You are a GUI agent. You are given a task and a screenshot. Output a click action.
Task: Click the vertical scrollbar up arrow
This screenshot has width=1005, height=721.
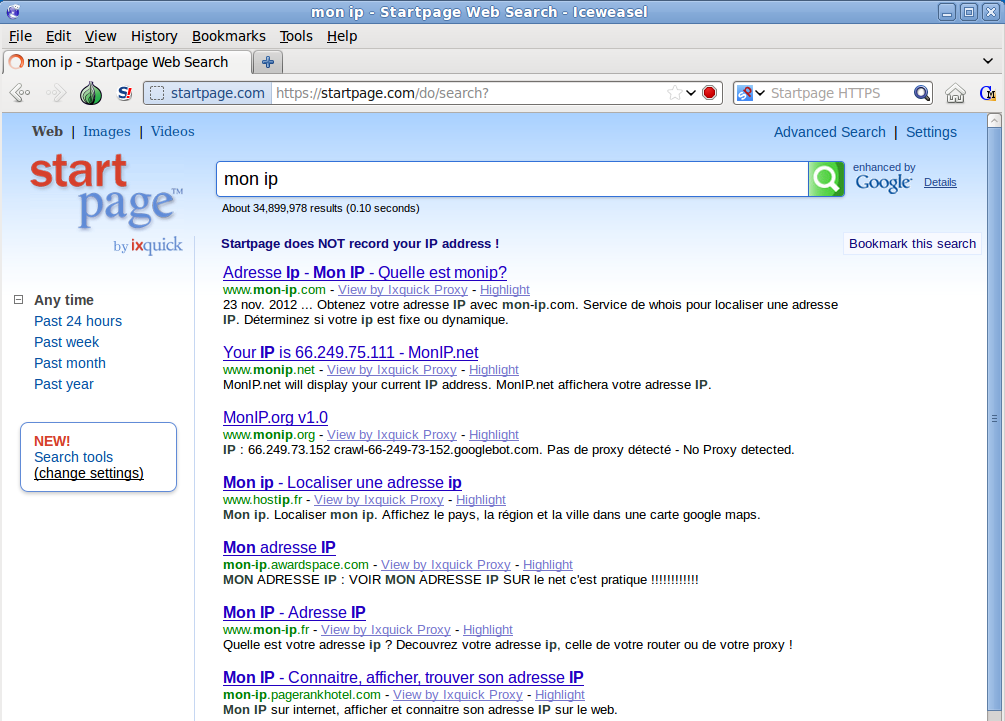(x=994, y=120)
